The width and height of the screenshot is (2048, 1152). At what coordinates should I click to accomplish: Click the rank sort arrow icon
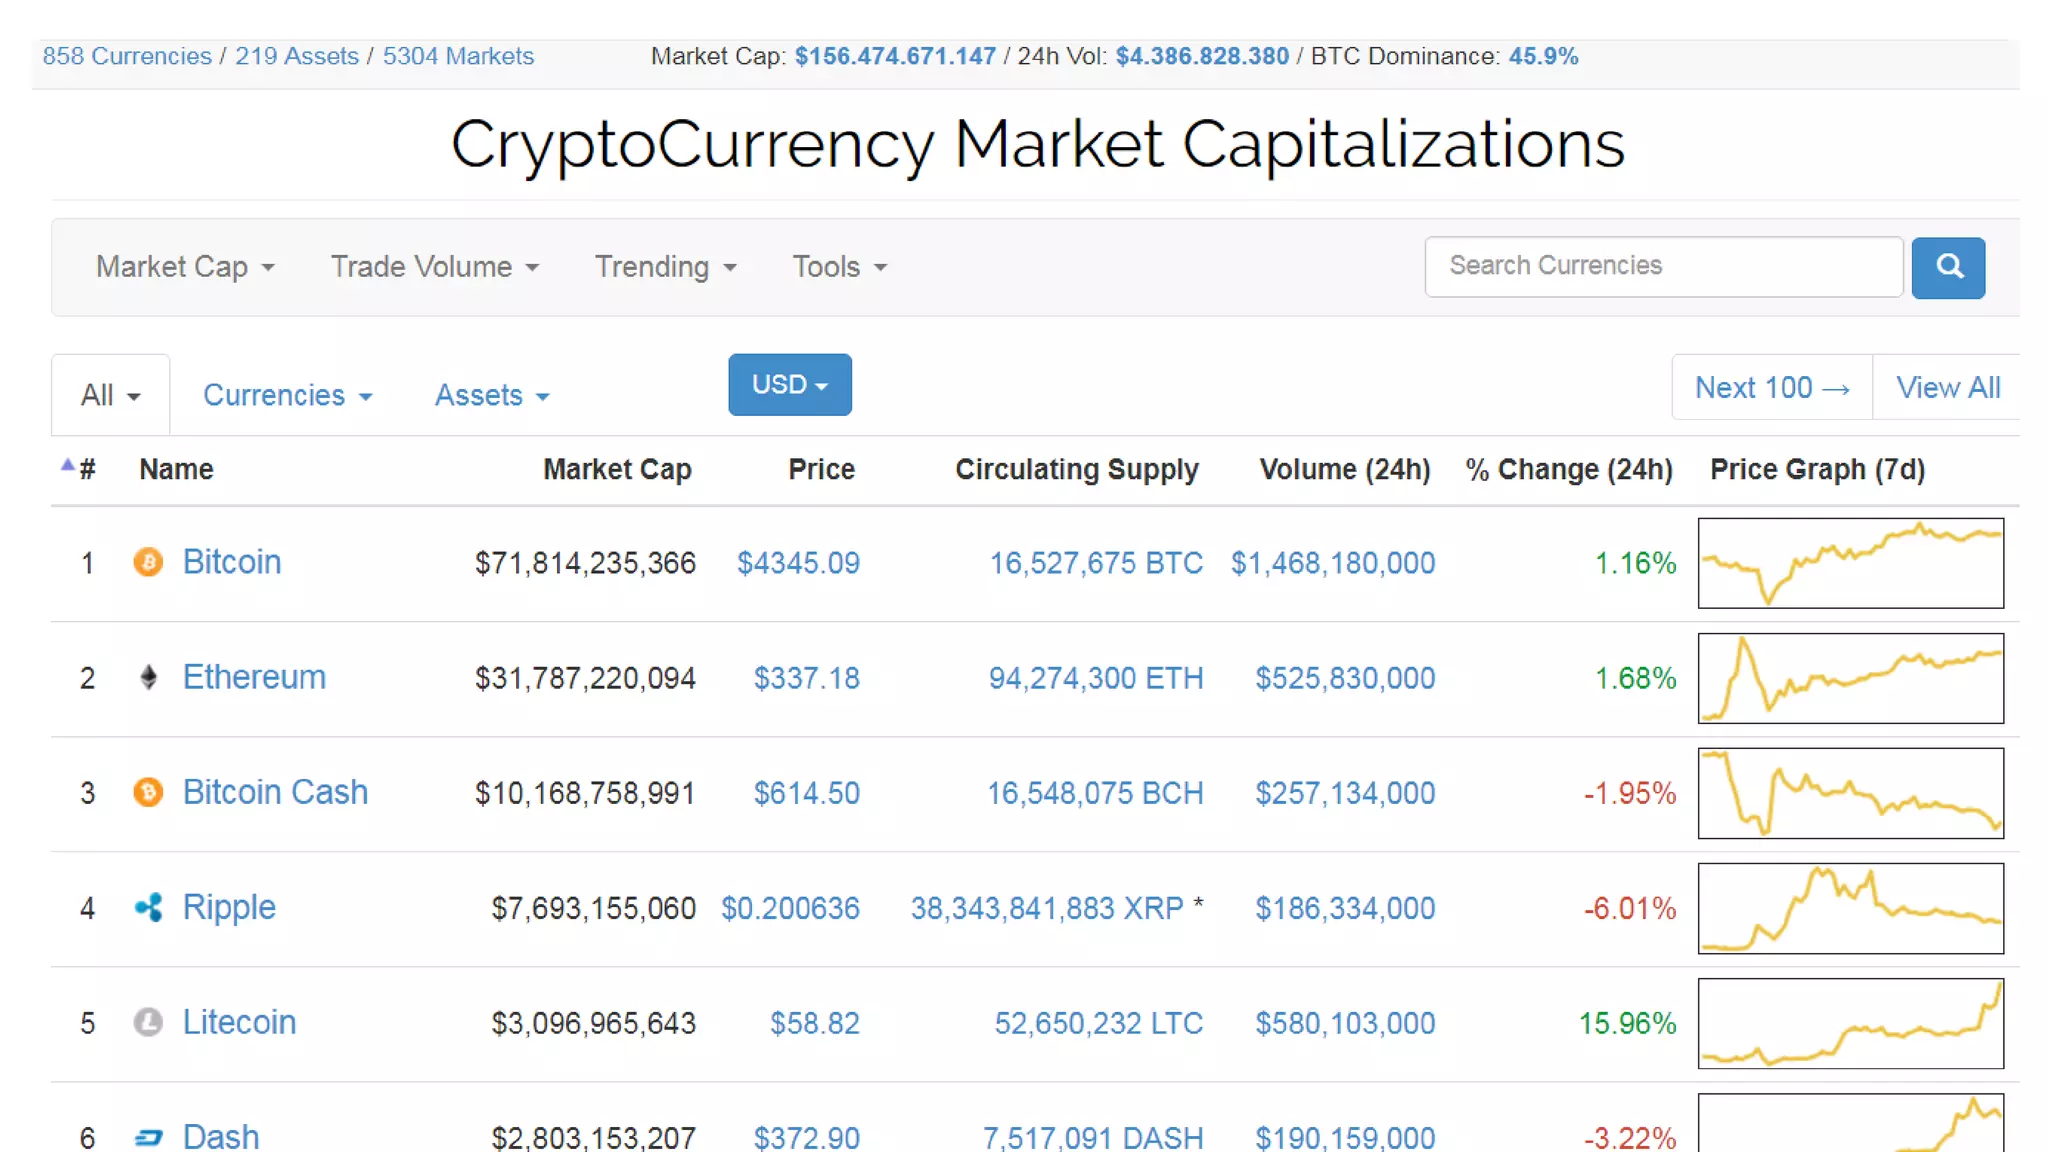pyautogui.click(x=67, y=465)
